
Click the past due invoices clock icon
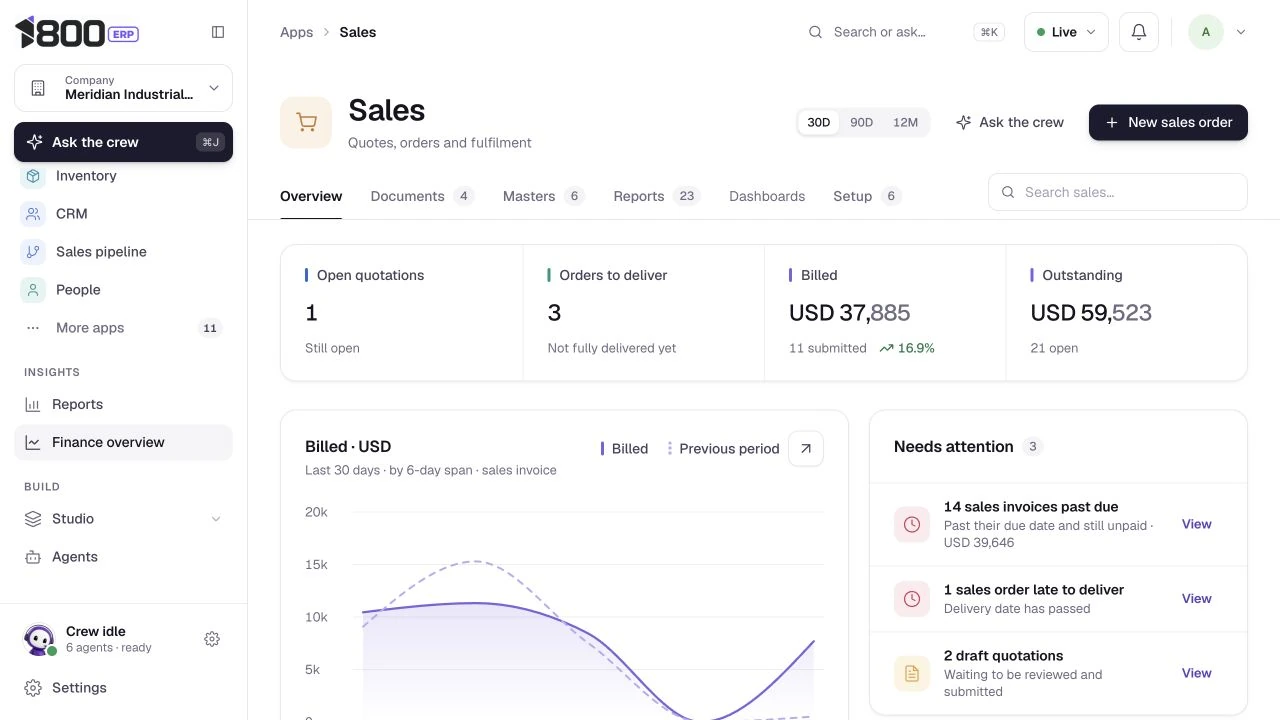(x=912, y=524)
